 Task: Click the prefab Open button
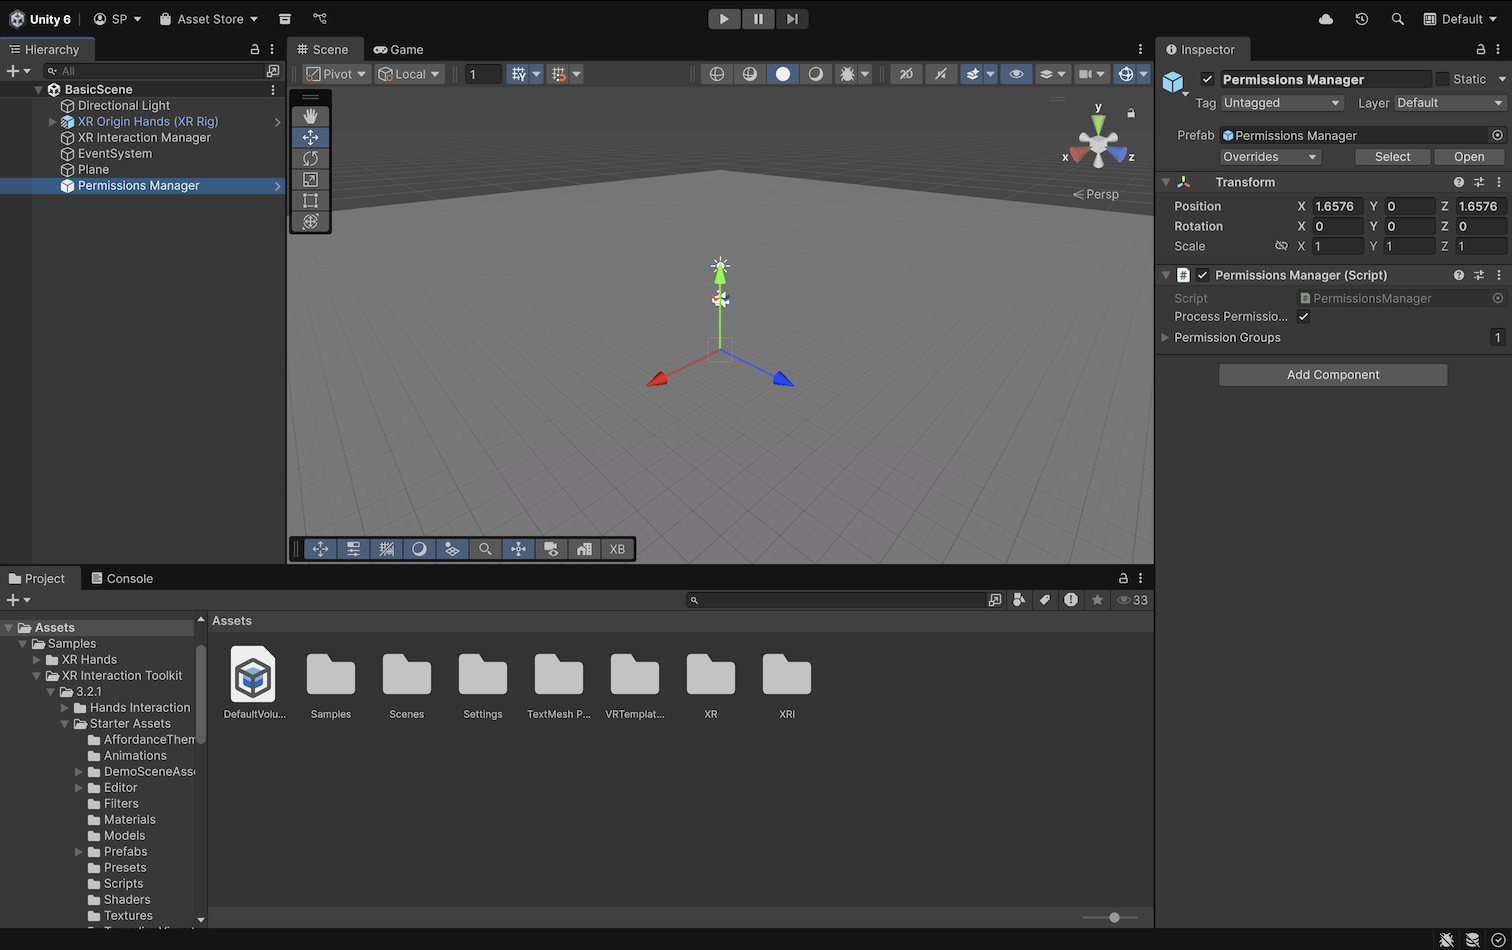pyautogui.click(x=1468, y=157)
